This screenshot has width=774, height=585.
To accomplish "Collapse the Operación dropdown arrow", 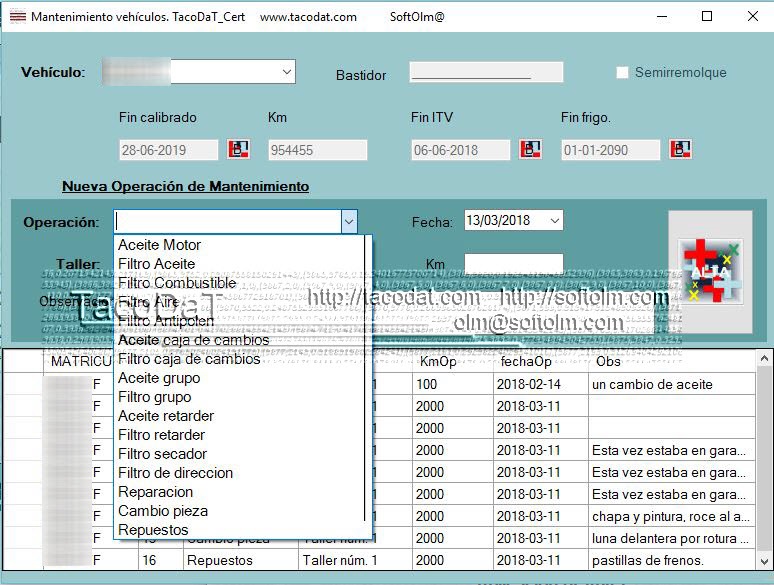I will (x=348, y=222).
